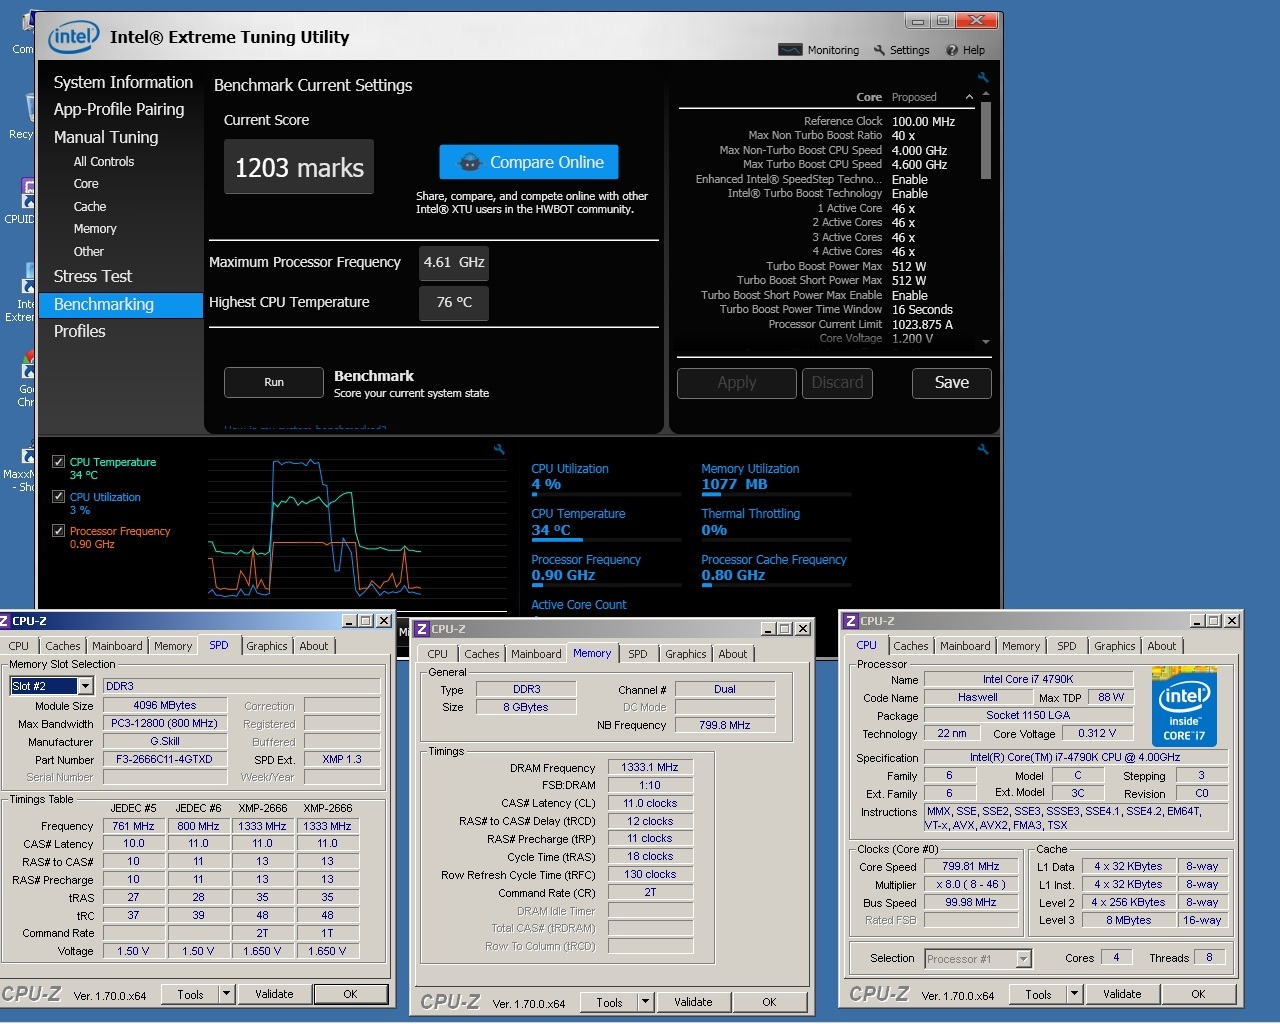Toggle the CPU Utilization graph checkbox
This screenshot has height=1024, width=1280.
[59, 497]
